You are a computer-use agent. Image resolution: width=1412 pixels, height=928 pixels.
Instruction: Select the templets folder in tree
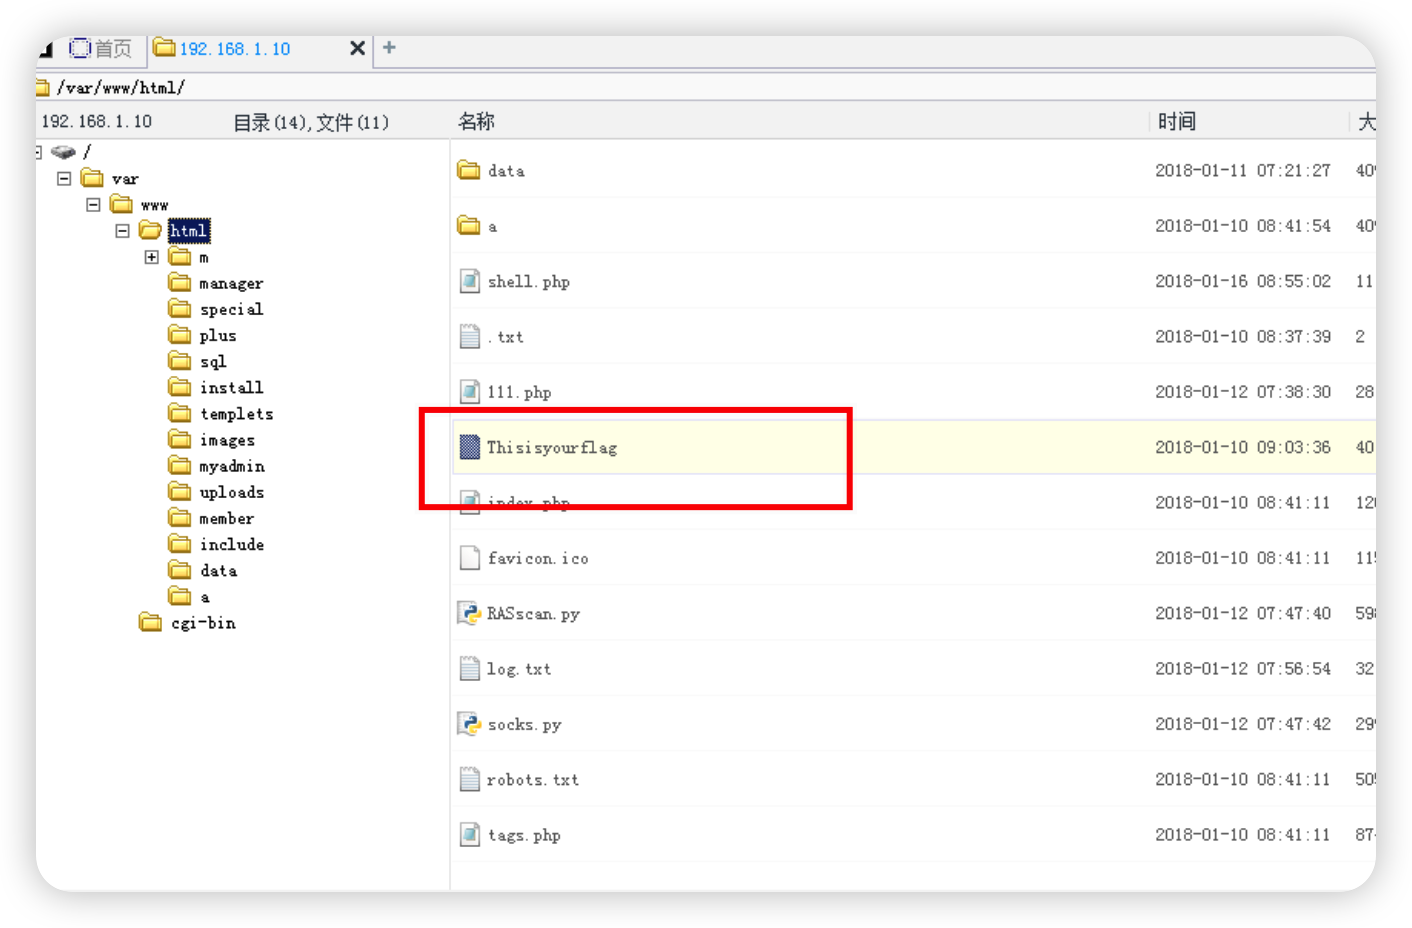[x=236, y=414]
